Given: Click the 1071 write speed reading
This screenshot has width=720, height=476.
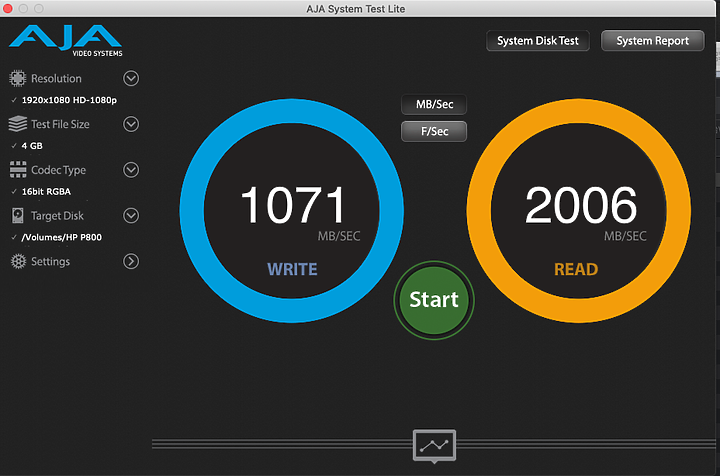Looking at the screenshot, I should [x=293, y=205].
